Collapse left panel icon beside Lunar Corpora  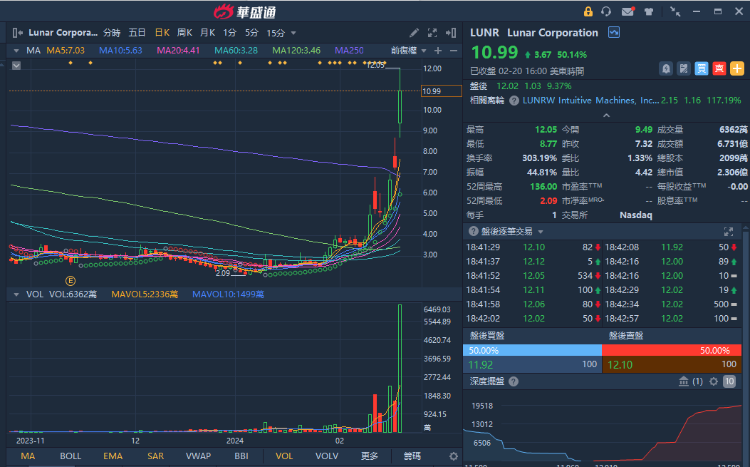pos(18,33)
